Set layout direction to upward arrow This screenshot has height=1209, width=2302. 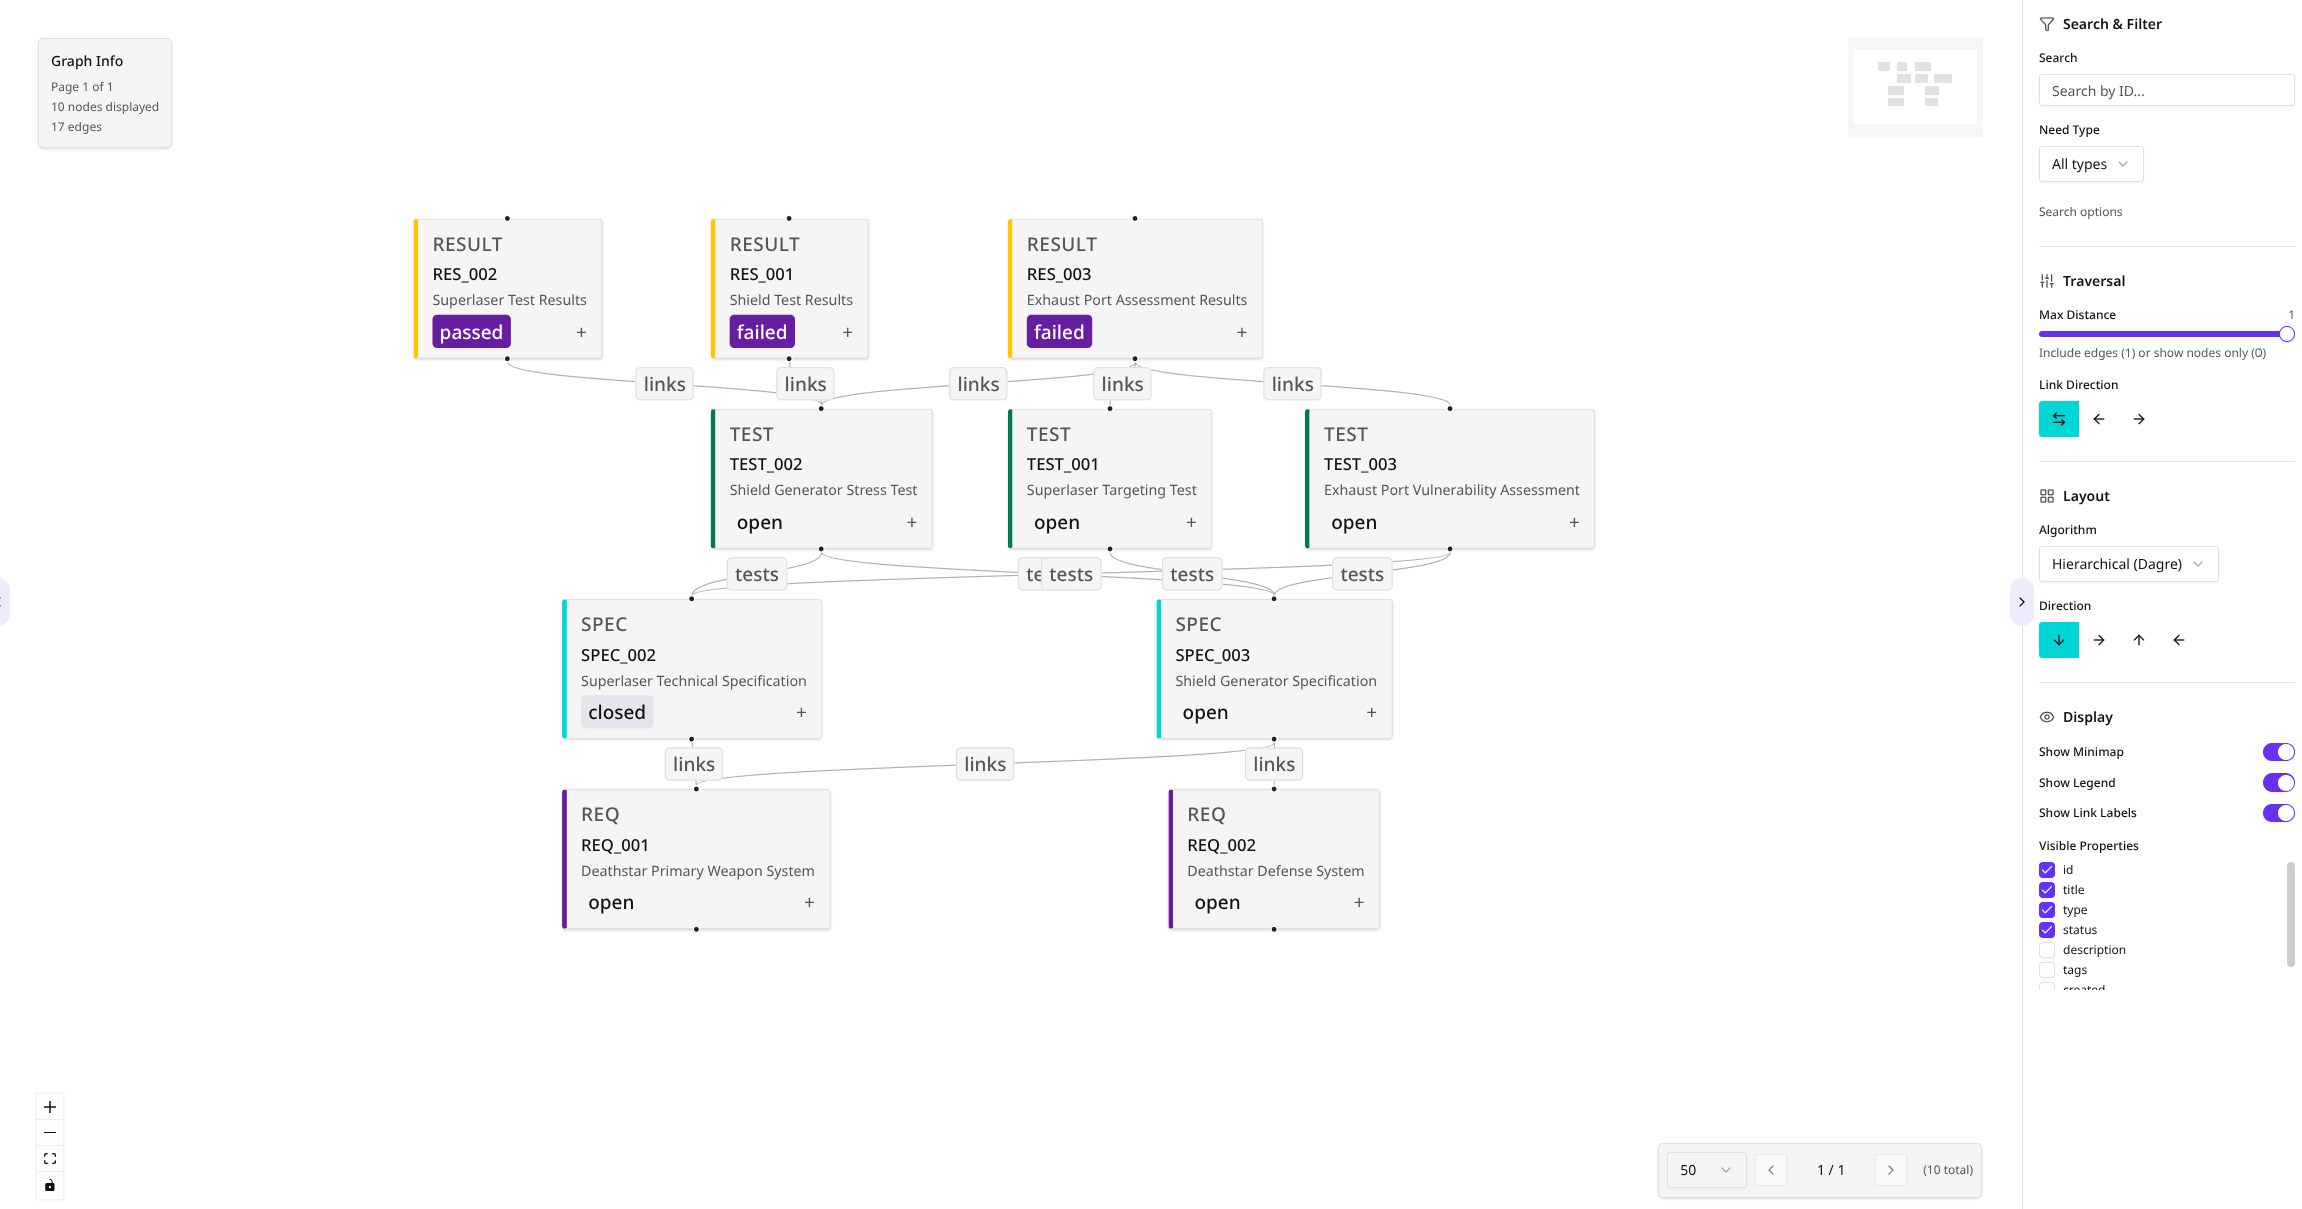click(x=2139, y=640)
